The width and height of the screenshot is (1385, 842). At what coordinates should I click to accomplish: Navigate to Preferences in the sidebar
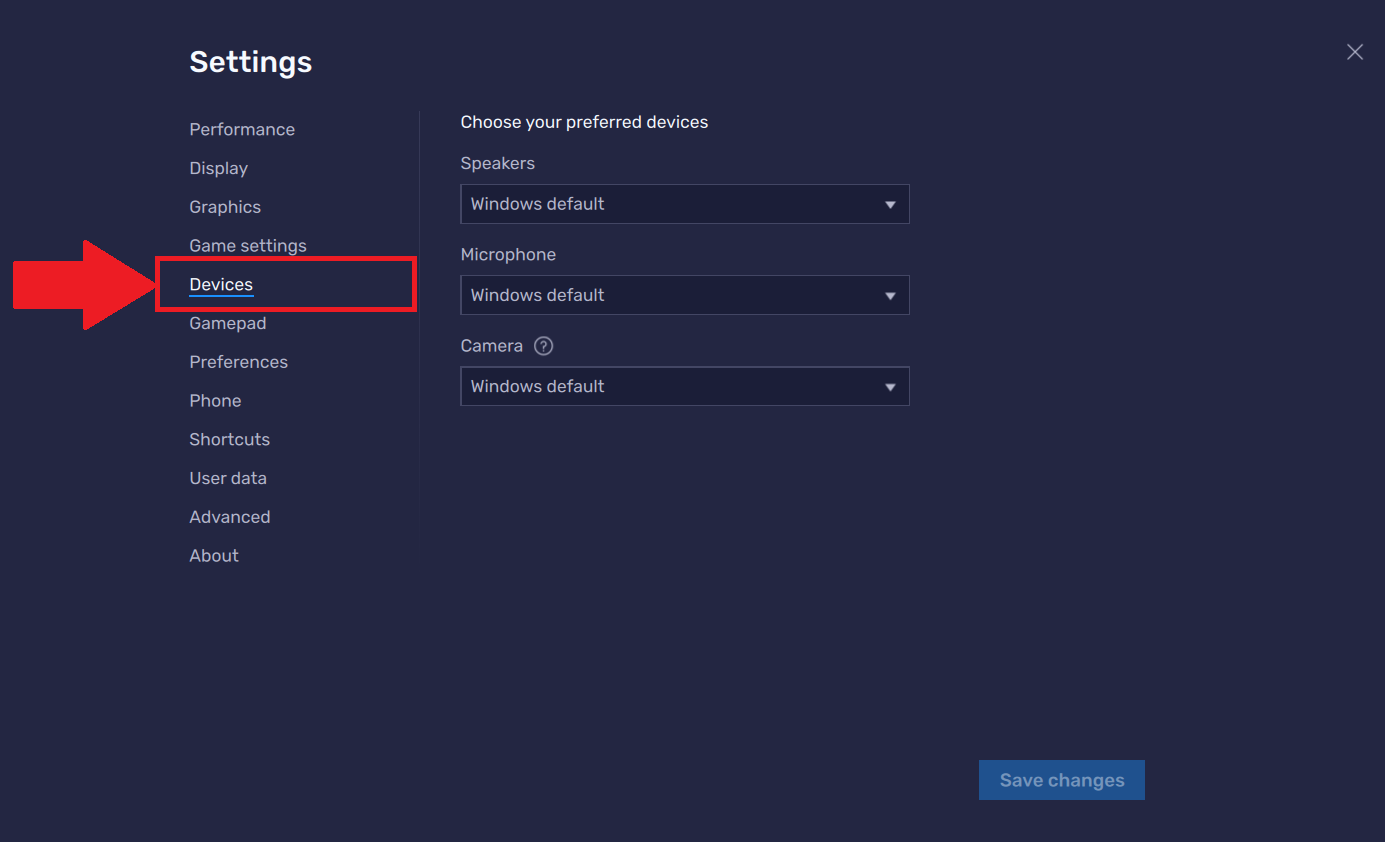point(239,362)
